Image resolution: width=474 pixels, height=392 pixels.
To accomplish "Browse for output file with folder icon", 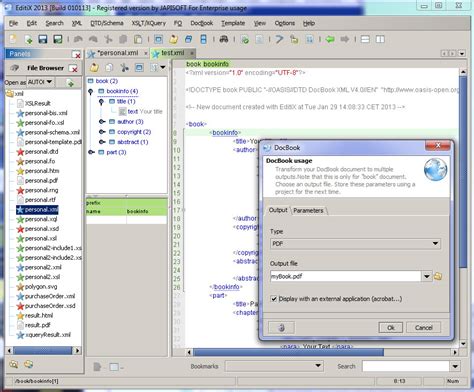I will tap(438, 276).
